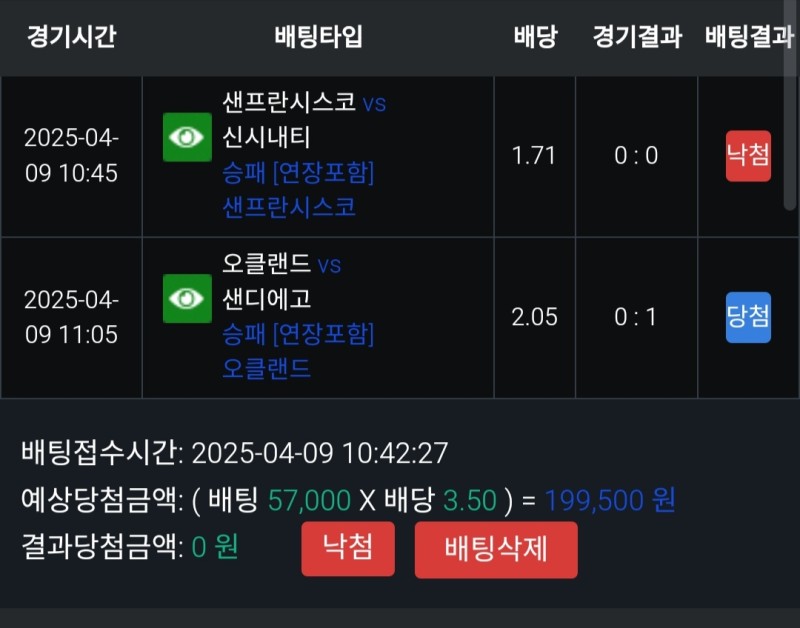Click the 배팅결과 column header

(x=749, y=37)
